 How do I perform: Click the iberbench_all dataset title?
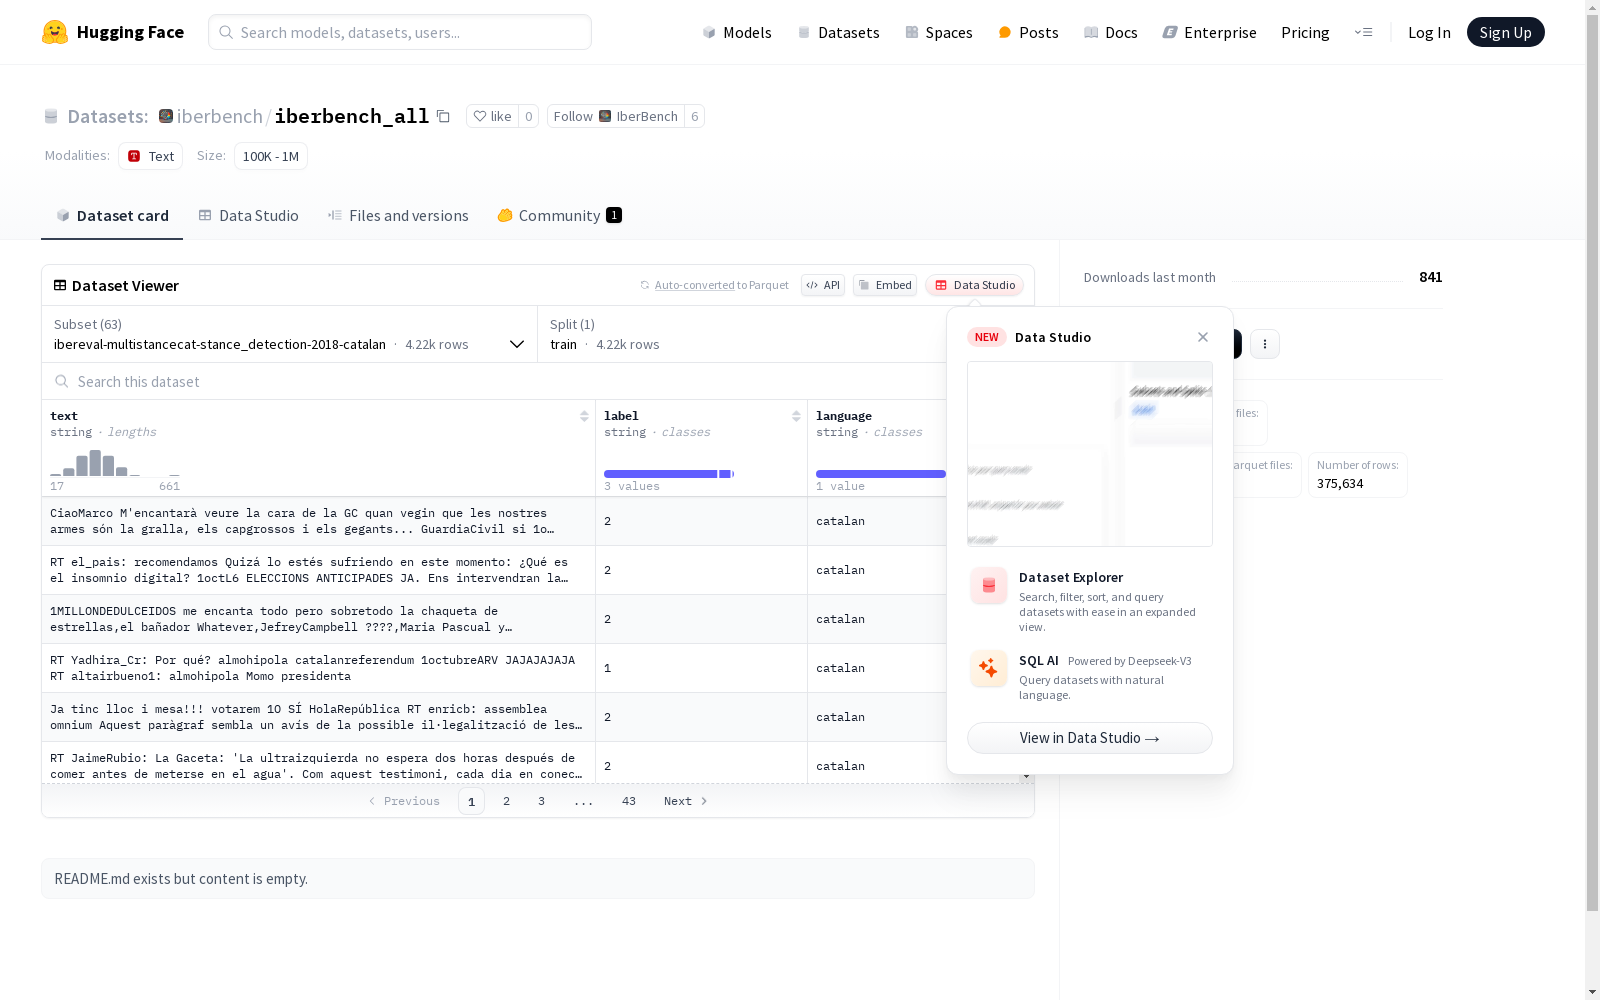click(352, 116)
